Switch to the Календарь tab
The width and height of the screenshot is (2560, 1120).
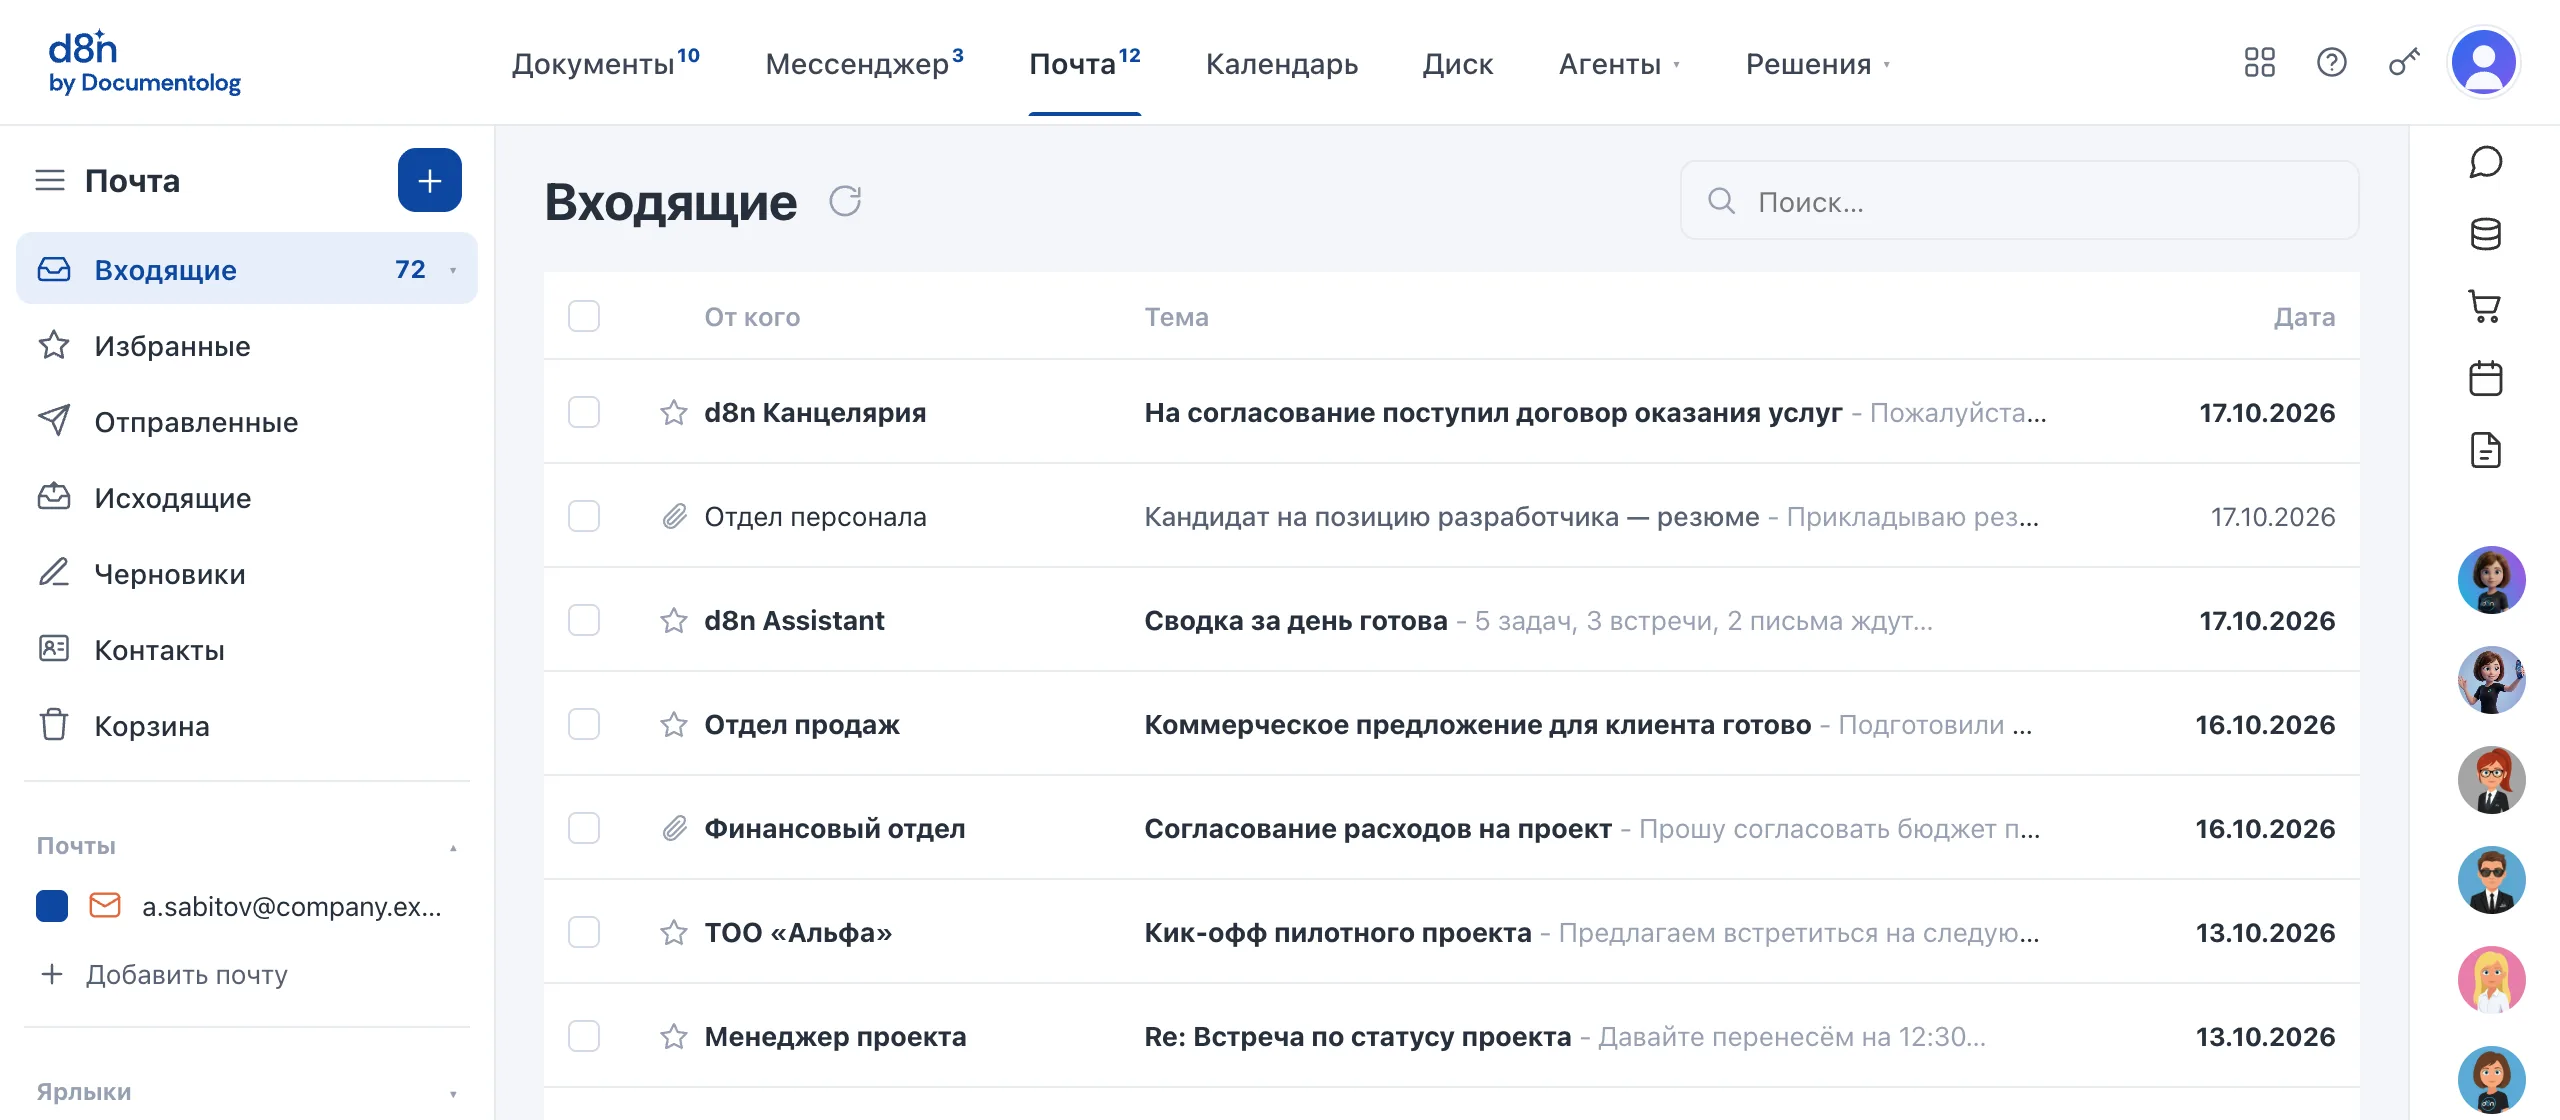pos(1281,64)
